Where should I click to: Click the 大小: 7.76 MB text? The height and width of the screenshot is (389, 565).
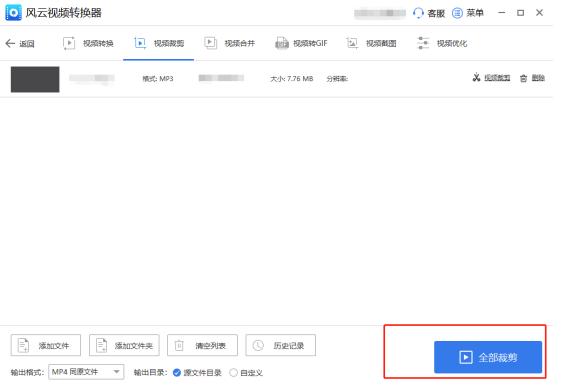click(292, 79)
